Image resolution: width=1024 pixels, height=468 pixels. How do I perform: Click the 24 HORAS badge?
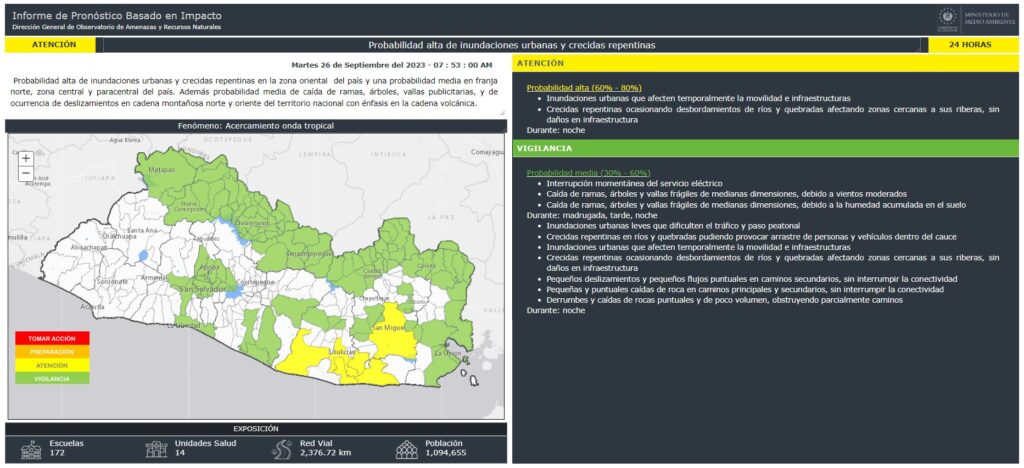[x=970, y=45]
